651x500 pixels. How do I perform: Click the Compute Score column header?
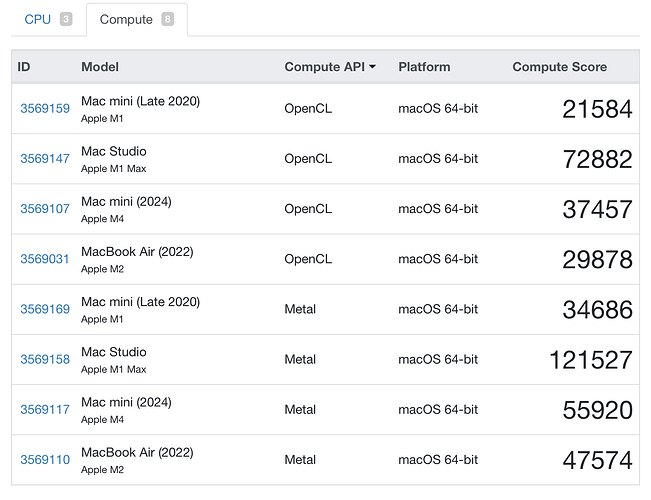(560, 67)
